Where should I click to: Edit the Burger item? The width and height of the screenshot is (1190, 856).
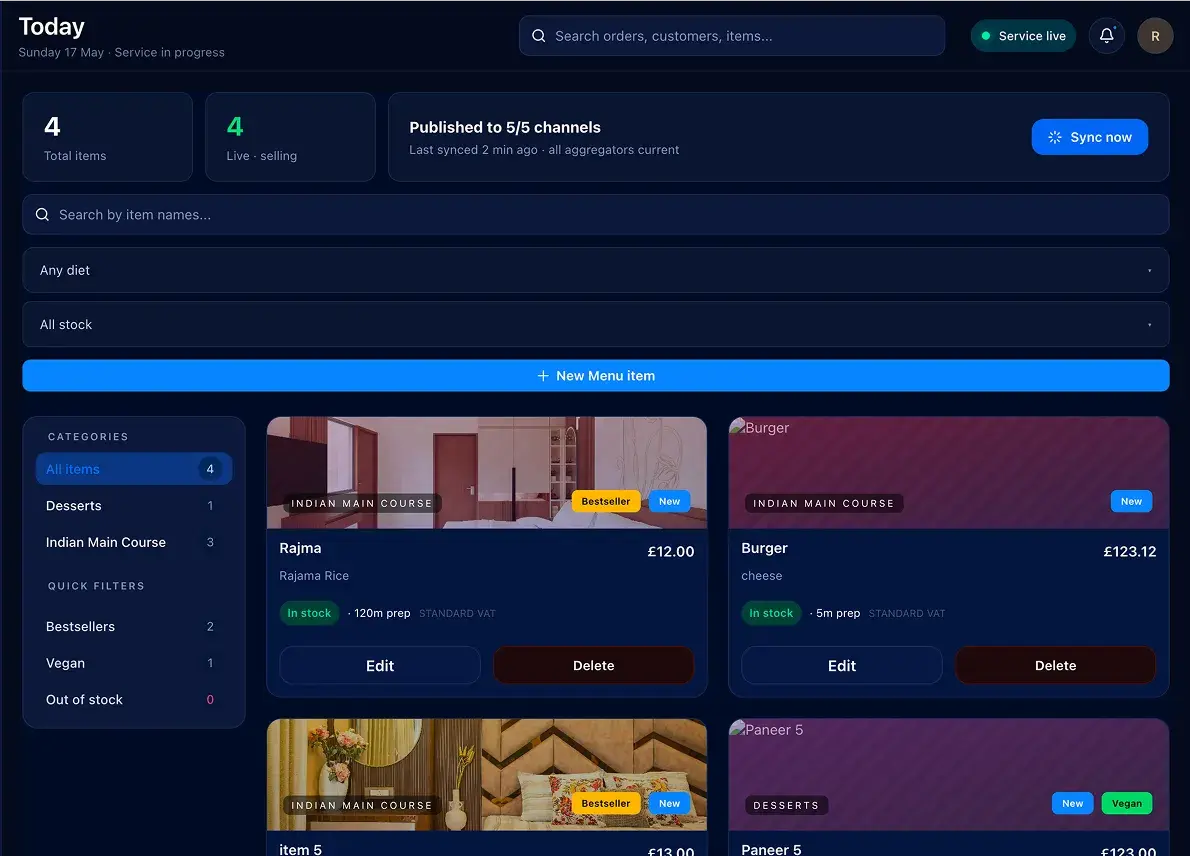point(842,665)
